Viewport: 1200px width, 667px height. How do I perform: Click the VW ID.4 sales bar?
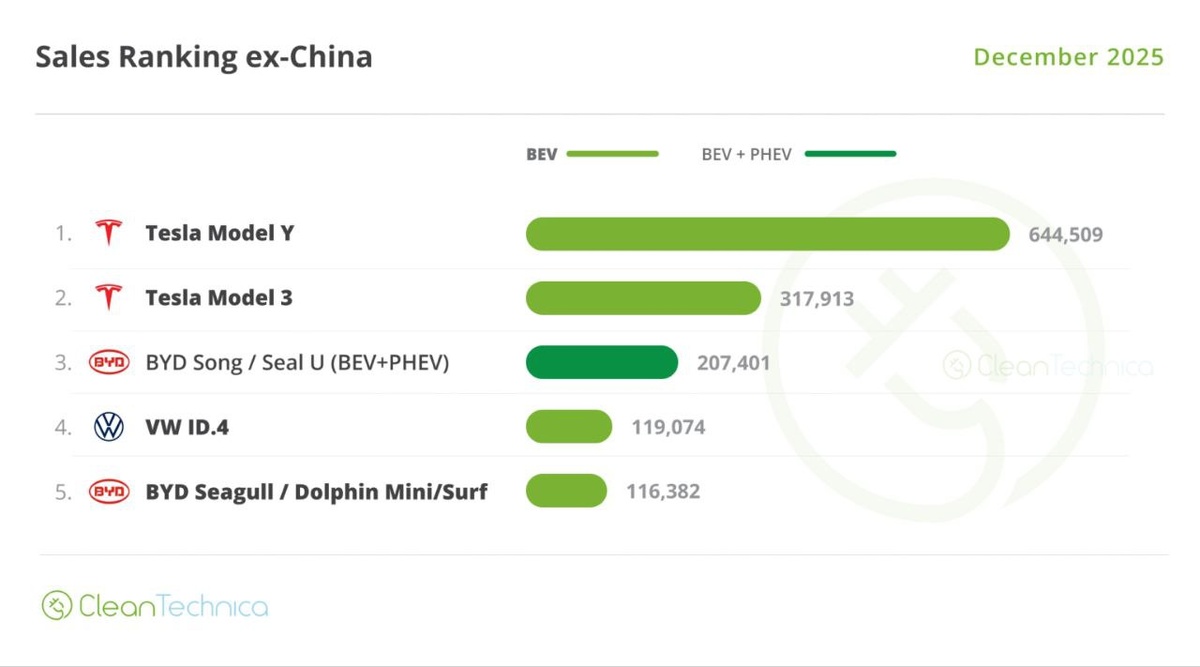(569, 427)
